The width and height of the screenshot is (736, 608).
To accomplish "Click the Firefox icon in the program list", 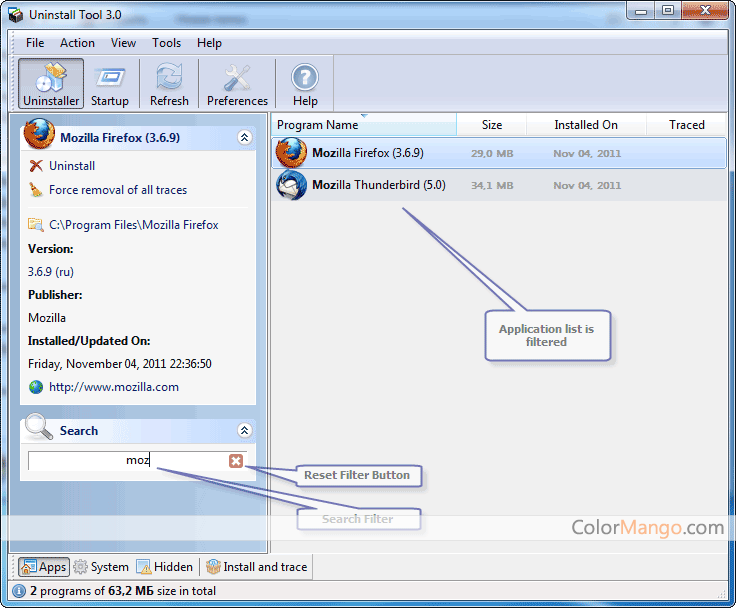I will point(291,153).
